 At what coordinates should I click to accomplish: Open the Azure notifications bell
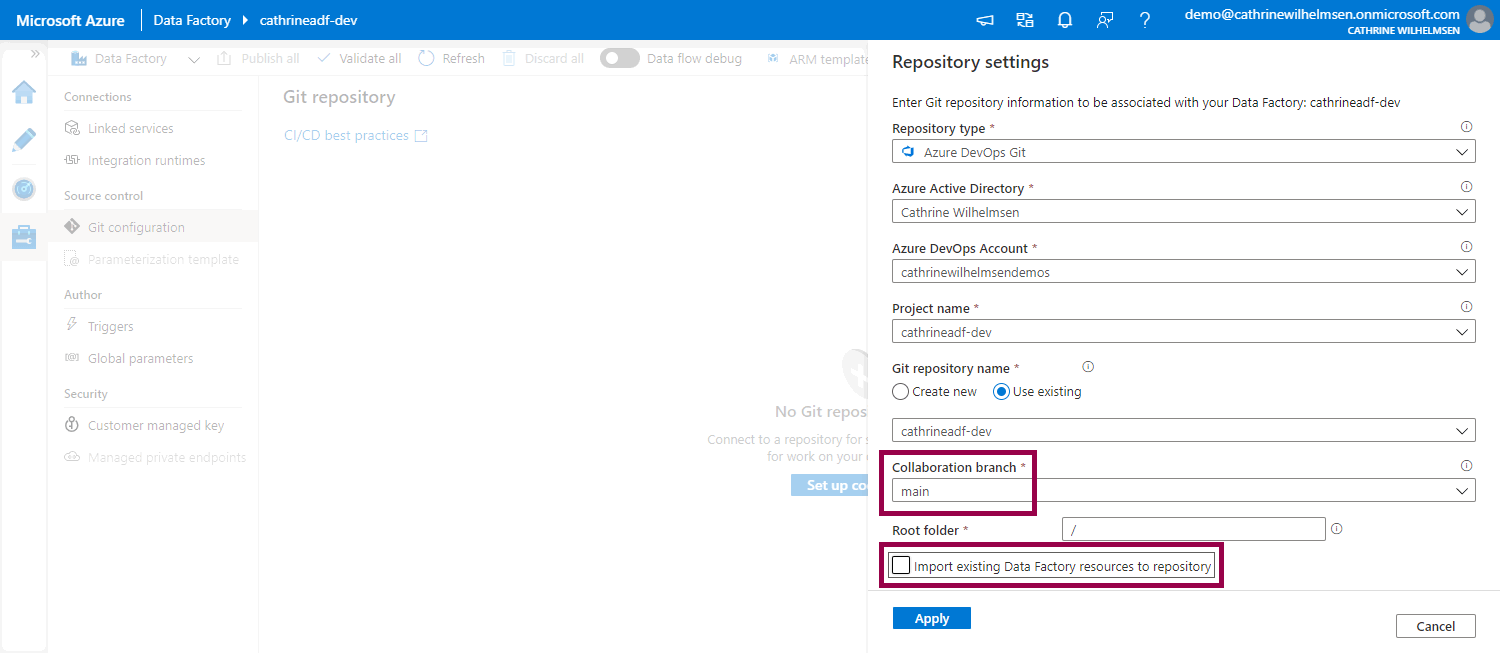1064,19
